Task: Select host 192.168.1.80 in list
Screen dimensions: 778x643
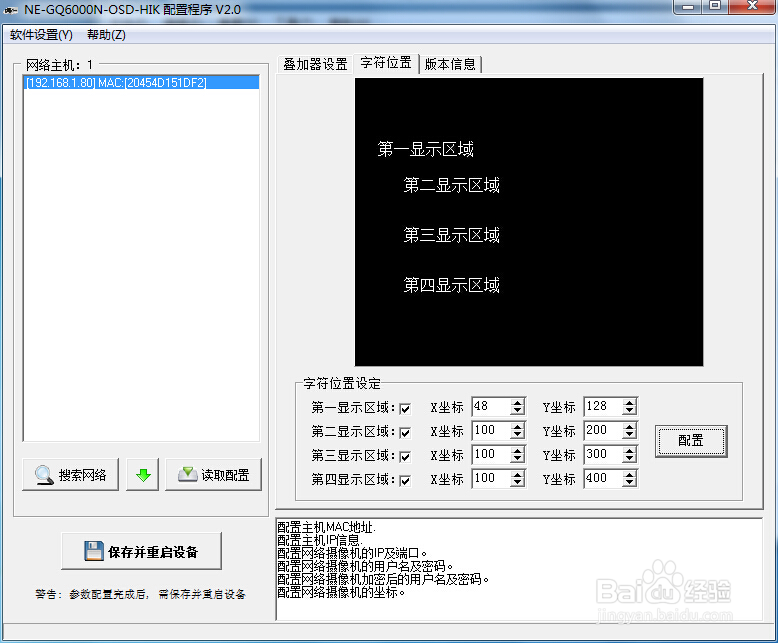Action: [x=141, y=82]
